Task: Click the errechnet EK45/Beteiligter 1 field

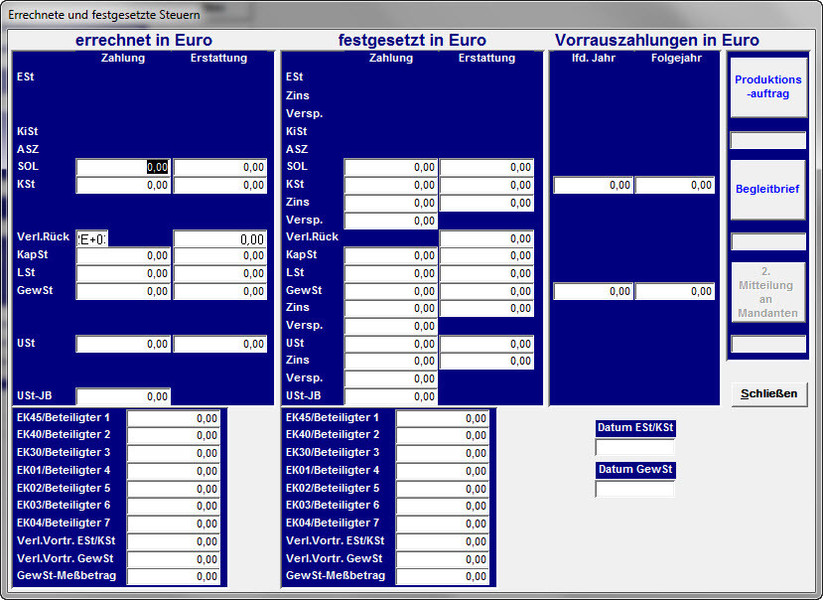Action: (174, 418)
